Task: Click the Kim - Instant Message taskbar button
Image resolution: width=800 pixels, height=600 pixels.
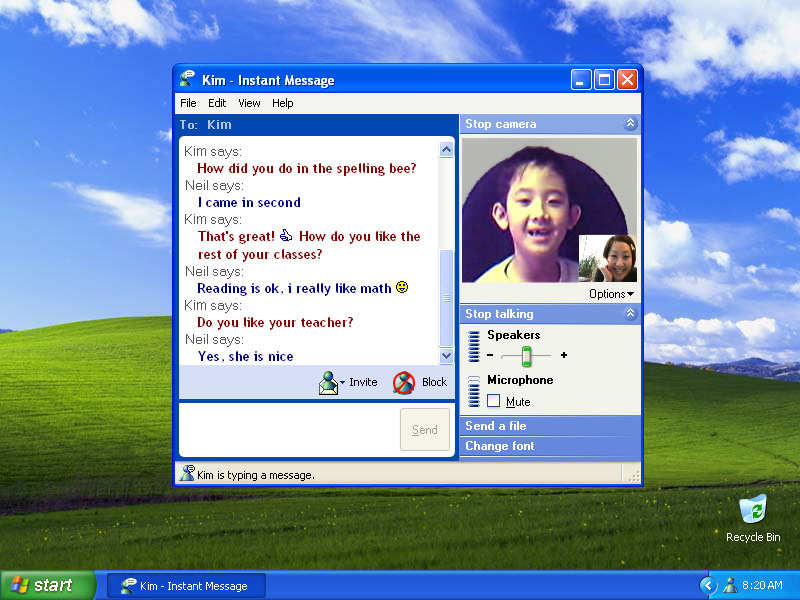Action: (187, 586)
